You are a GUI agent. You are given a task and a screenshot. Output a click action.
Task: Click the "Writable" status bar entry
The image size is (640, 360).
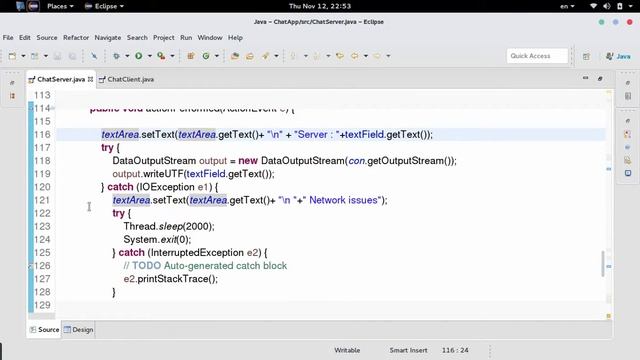coord(347,350)
